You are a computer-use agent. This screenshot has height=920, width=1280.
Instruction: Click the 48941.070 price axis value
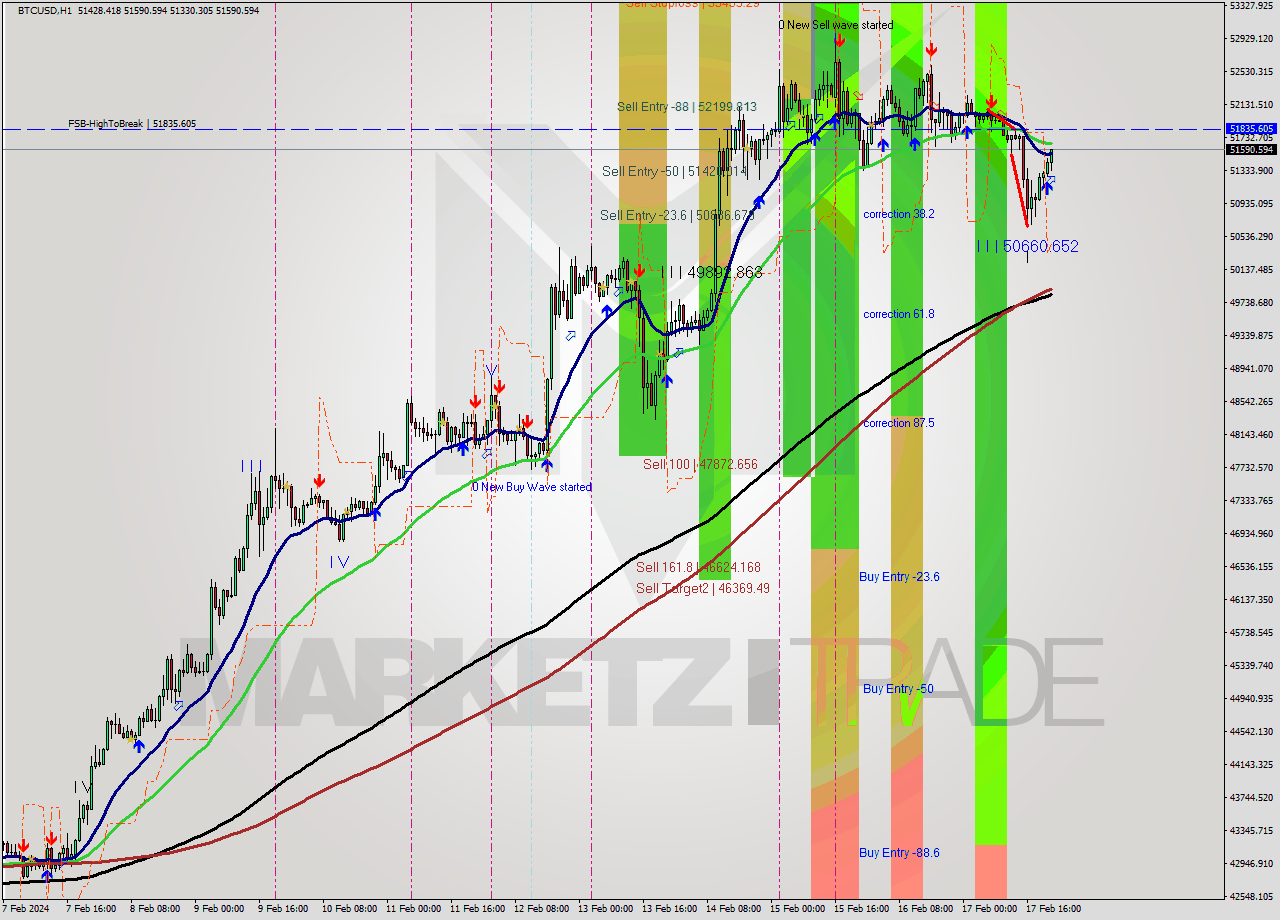click(1251, 369)
